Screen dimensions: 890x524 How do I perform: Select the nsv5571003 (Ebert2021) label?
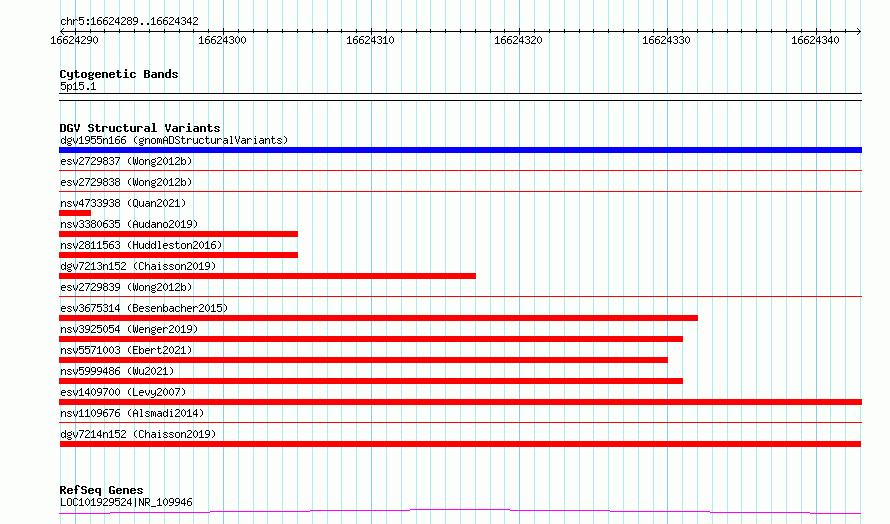[126, 350]
